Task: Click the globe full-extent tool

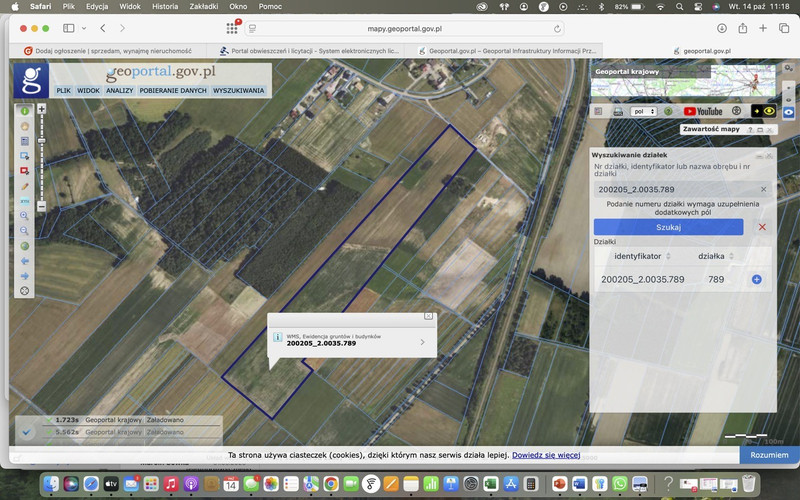Action: (x=25, y=245)
